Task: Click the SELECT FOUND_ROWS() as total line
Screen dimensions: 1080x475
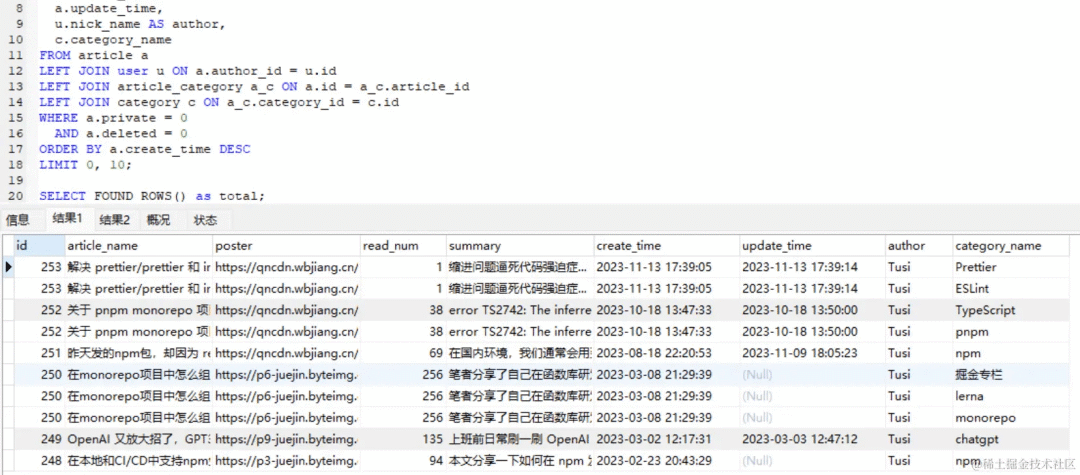Action: 152,196
